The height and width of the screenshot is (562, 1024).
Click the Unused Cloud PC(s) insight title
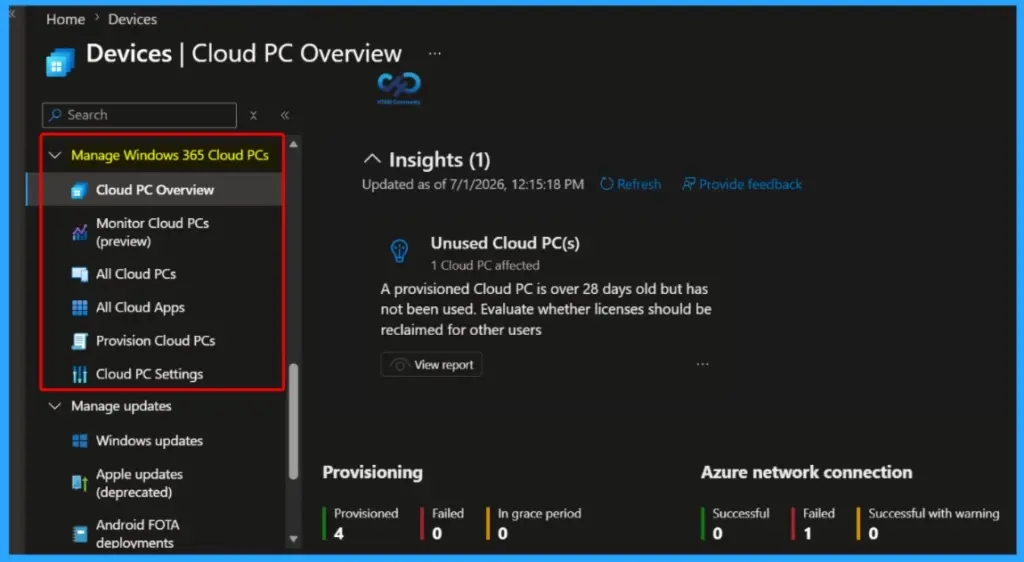505,243
